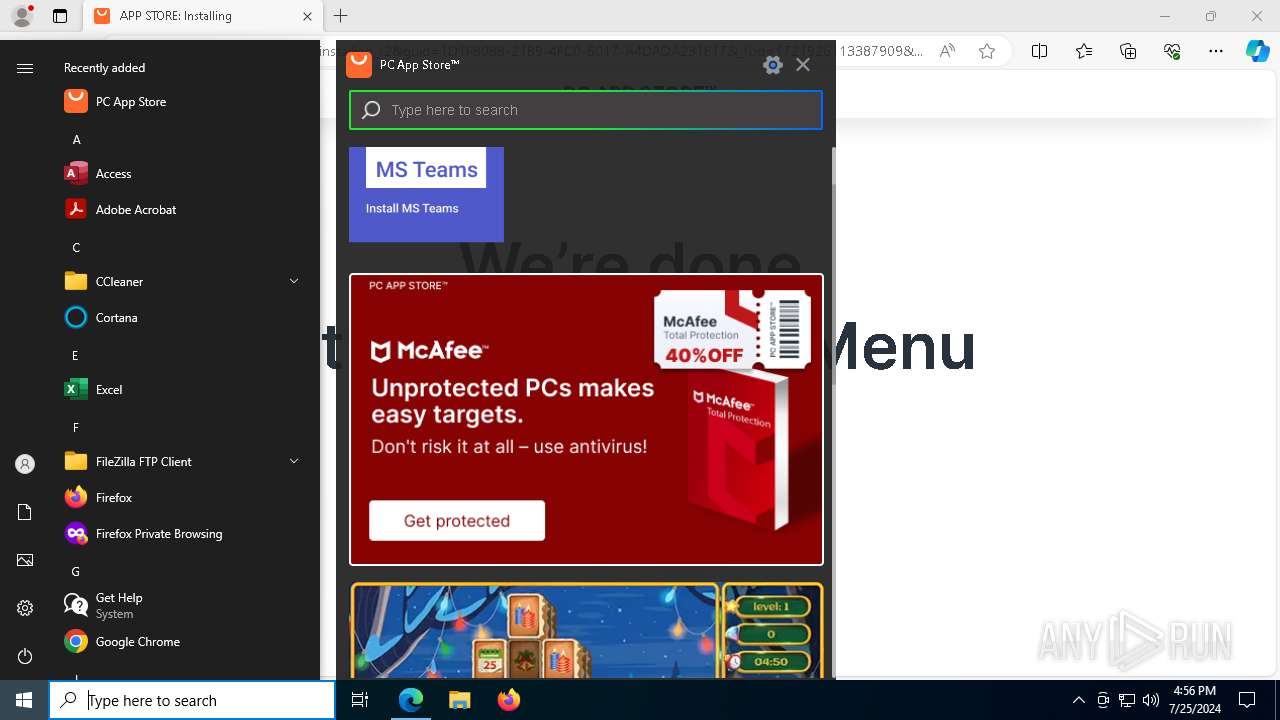Screen dimensions: 1280x720
Task: Close the APP STORE: Installing tab
Action: pos(307,16)
